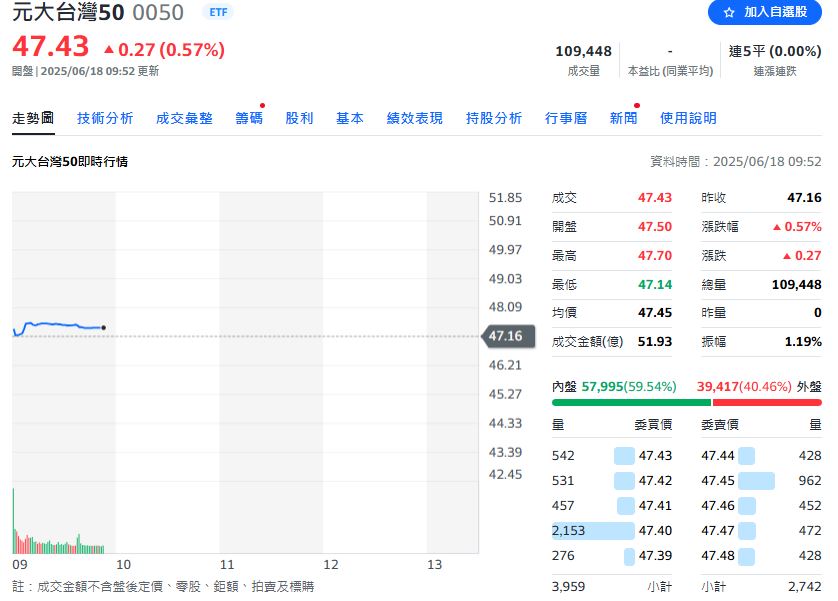Screen dimensions: 838x601
Task: Switch to the 走勢圖 tab
Action: tap(33, 118)
